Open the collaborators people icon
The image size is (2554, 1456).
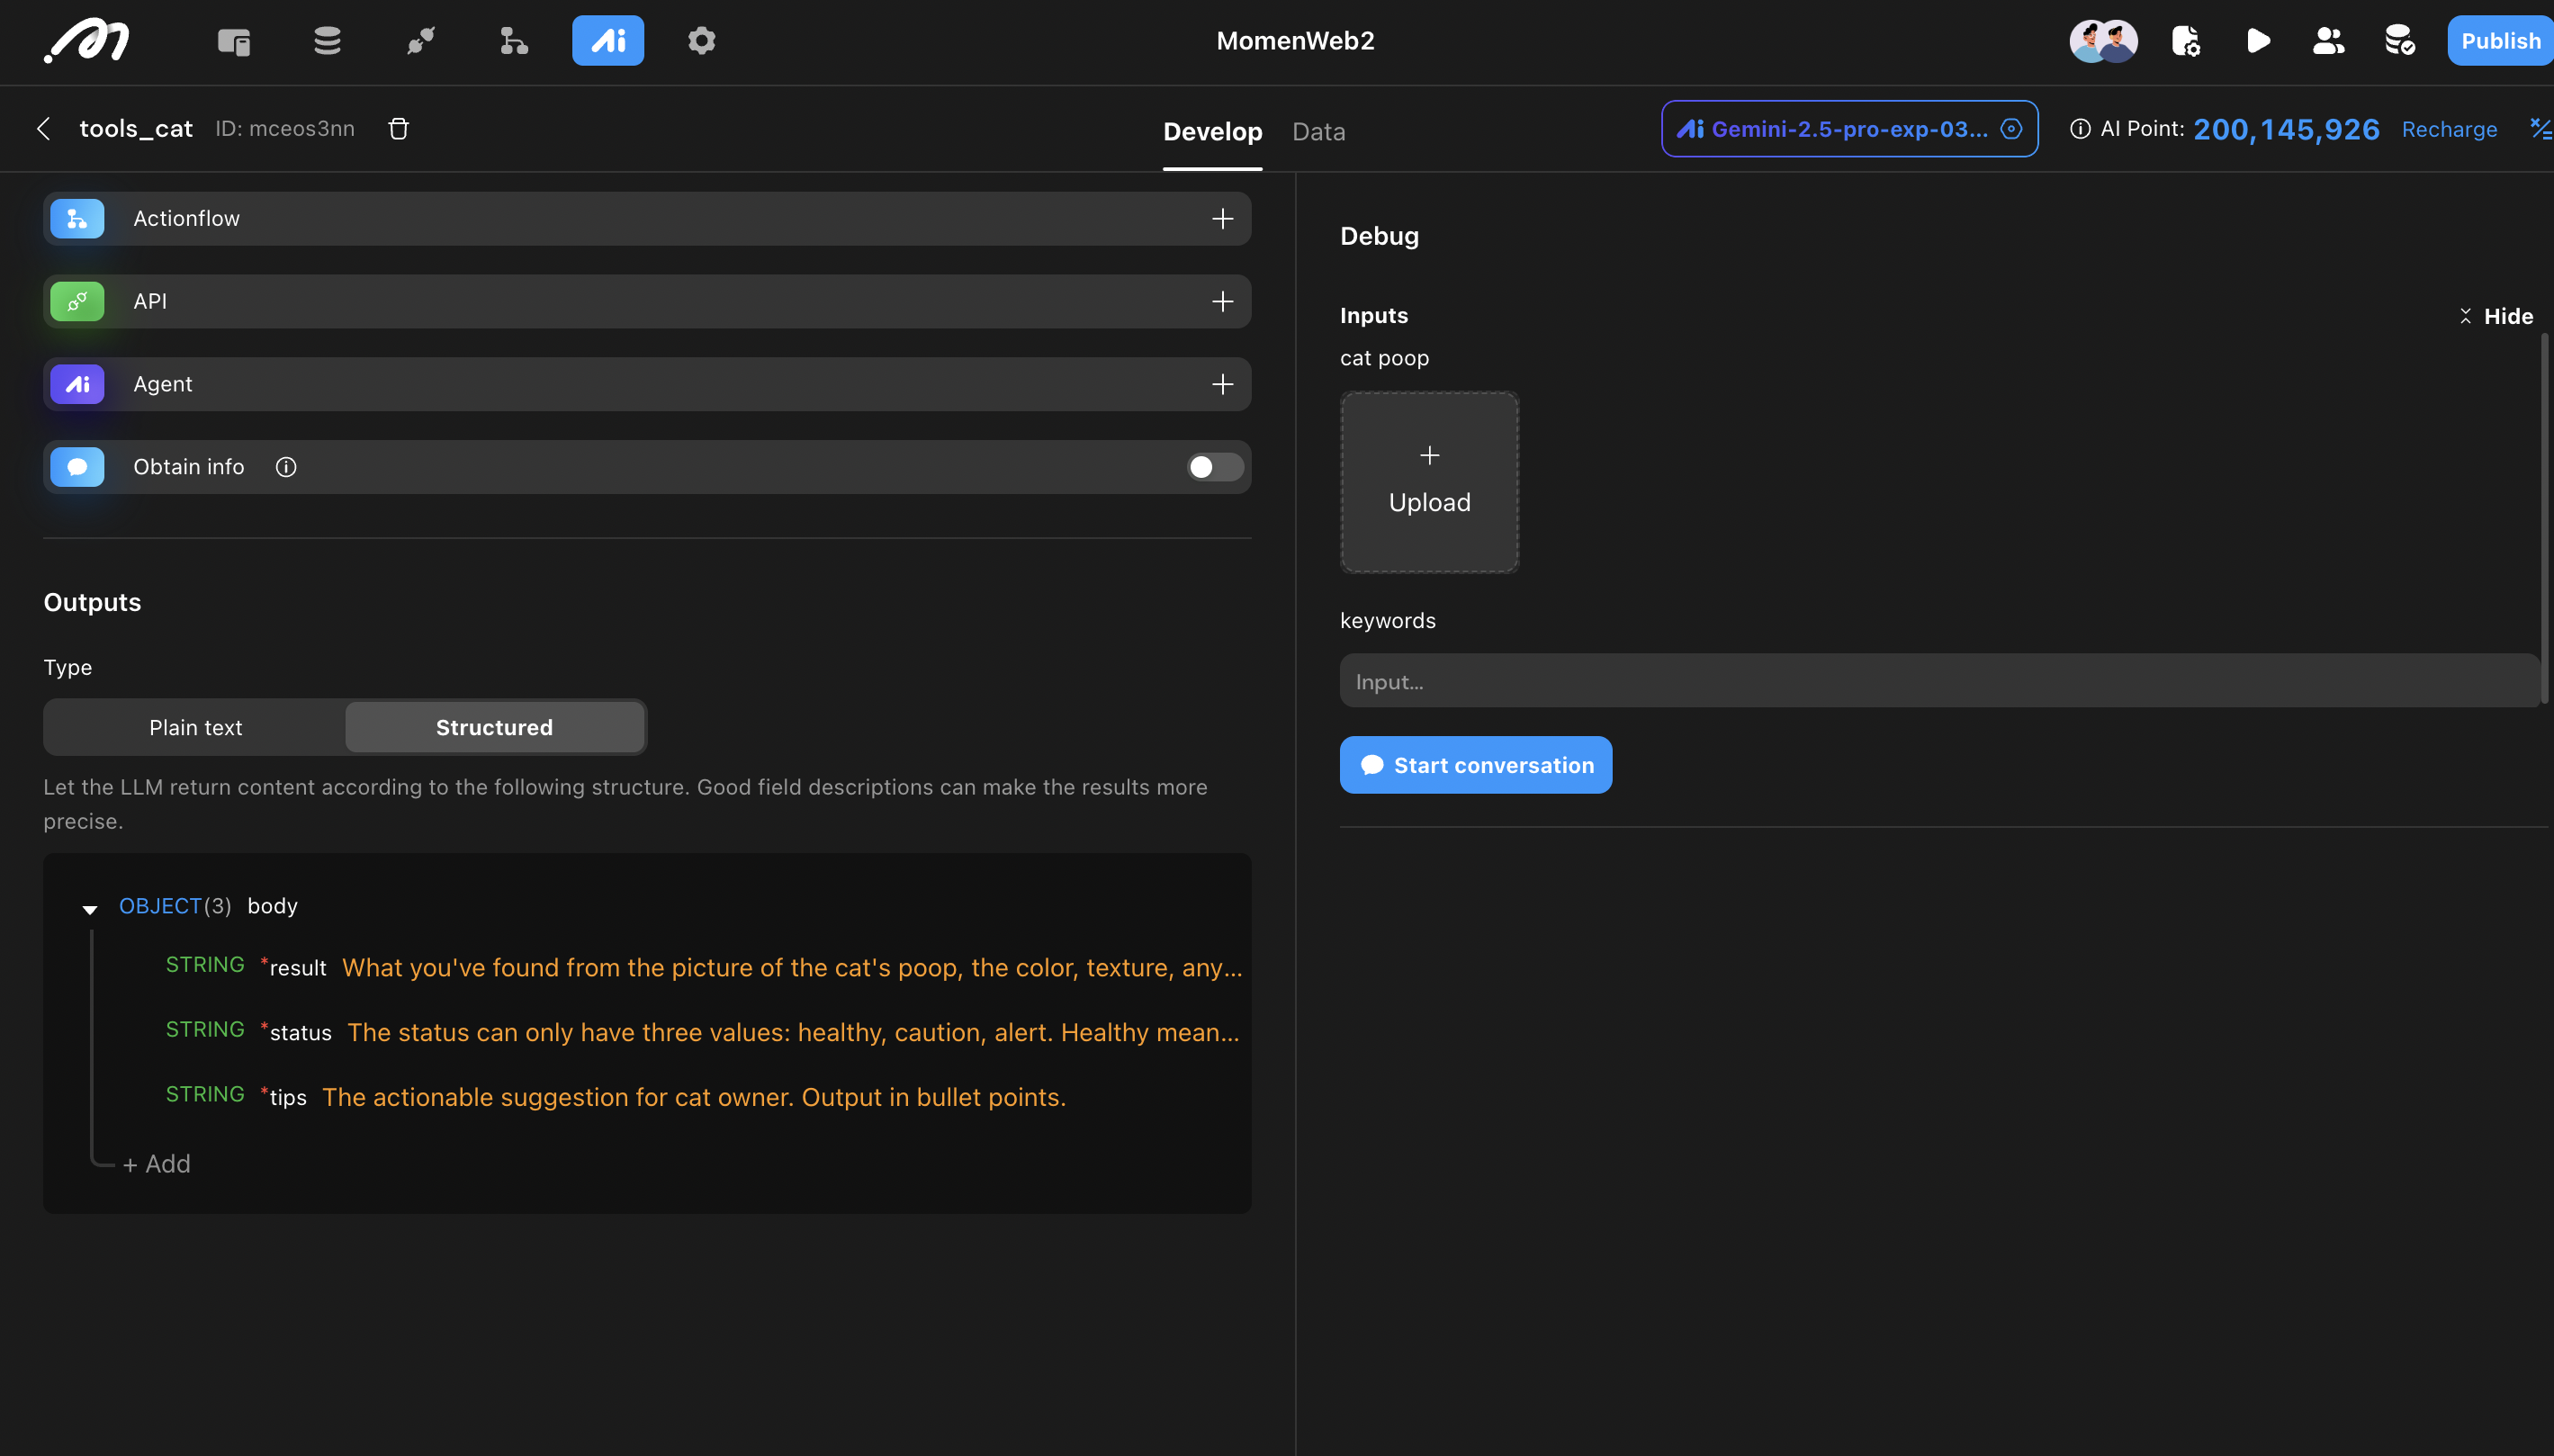click(2328, 41)
